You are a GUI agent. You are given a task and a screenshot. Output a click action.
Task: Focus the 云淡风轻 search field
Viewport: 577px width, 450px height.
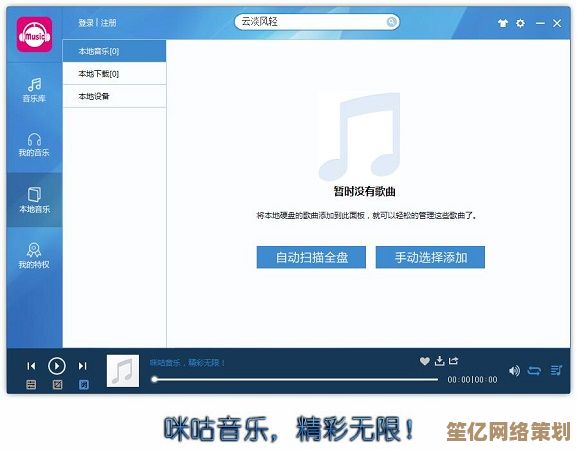click(317, 22)
